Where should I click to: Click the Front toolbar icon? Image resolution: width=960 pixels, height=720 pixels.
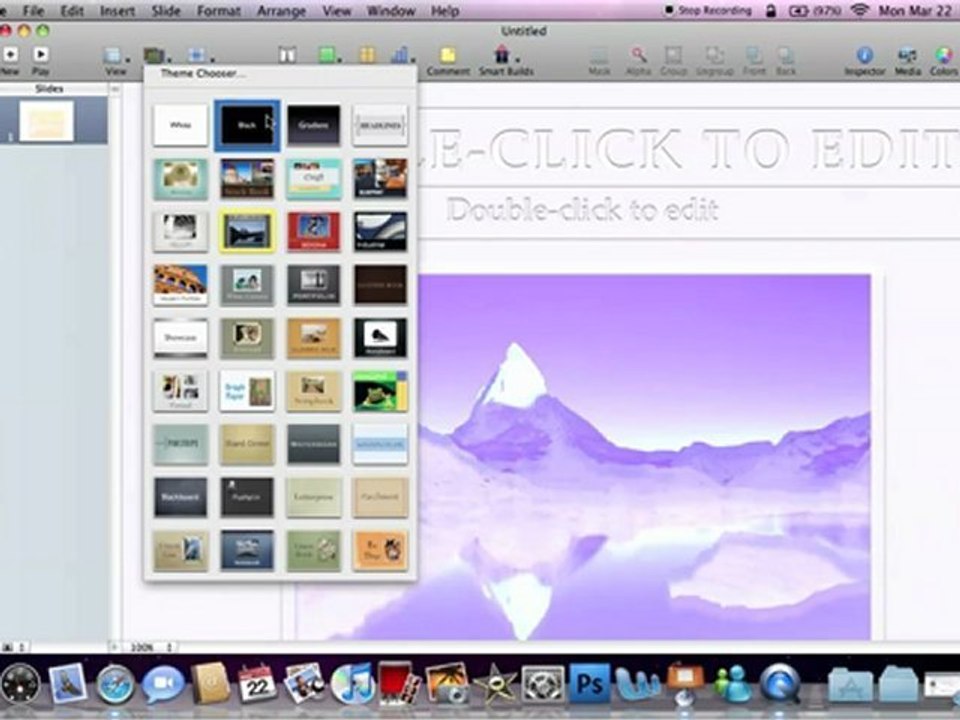(754, 61)
